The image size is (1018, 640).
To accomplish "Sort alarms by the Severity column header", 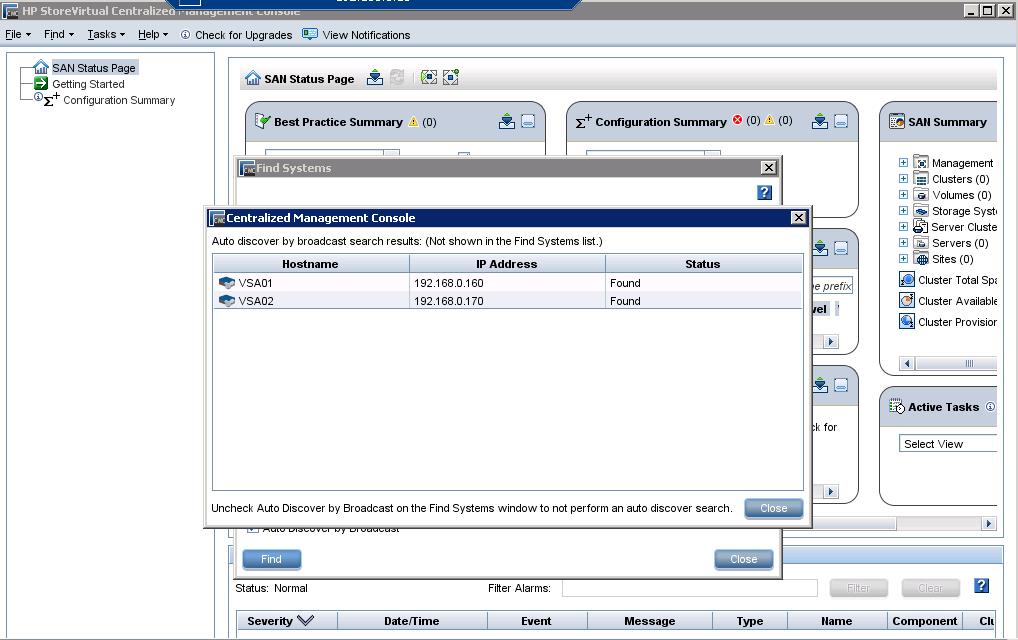I will point(286,621).
